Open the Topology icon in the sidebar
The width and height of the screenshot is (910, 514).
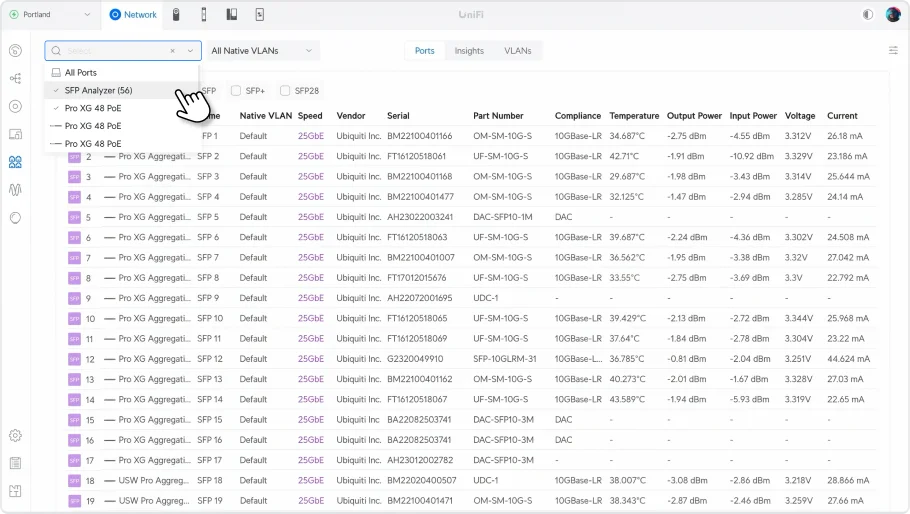pyautogui.click(x=16, y=78)
